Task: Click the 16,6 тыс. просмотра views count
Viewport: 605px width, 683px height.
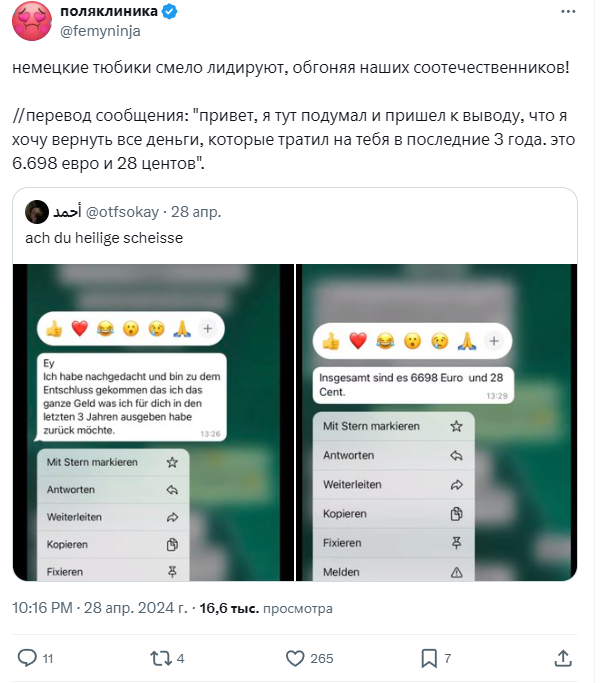Action: click(266, 608)
